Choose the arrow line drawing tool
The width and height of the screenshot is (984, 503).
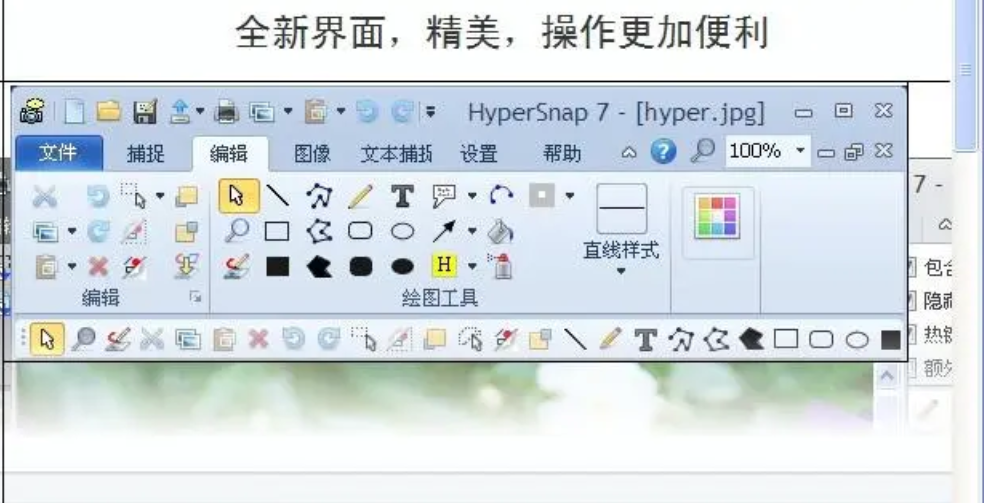click(x=444, y=231)
